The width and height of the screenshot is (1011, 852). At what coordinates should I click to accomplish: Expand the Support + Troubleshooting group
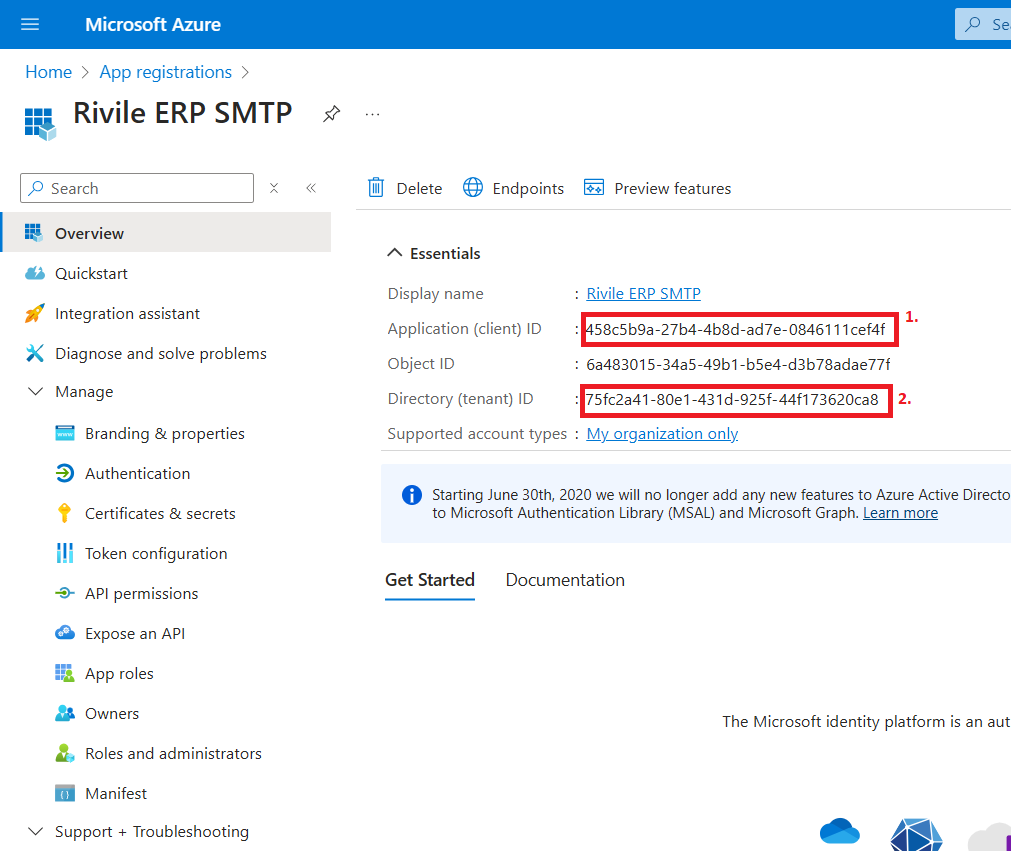(x=36, y=832)
